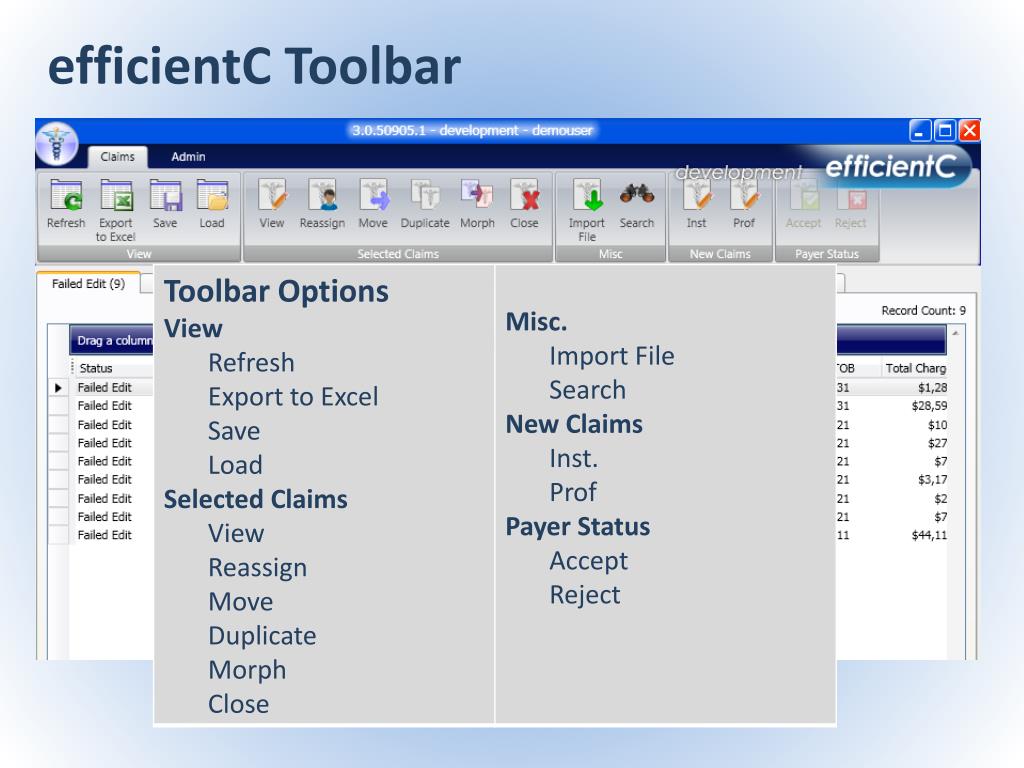Switch to the Admin ribbon tab
1024x768 pixels.
(188, 157)
